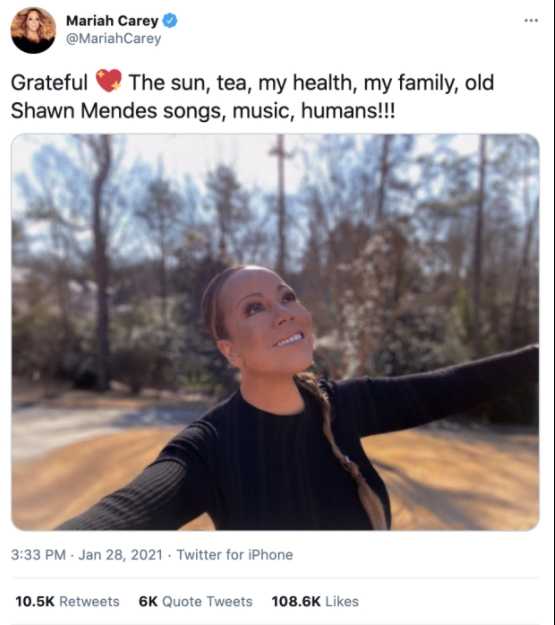Click the 6K quote tweet count number
The height and width of the screenshot is (625, 555).
pos(148,601)
